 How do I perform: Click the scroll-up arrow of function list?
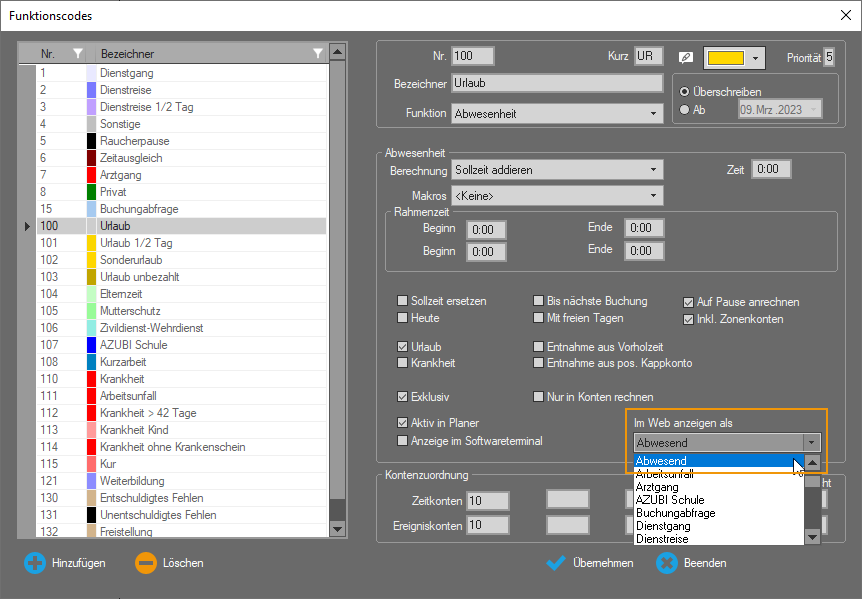(x=337, y=53)
